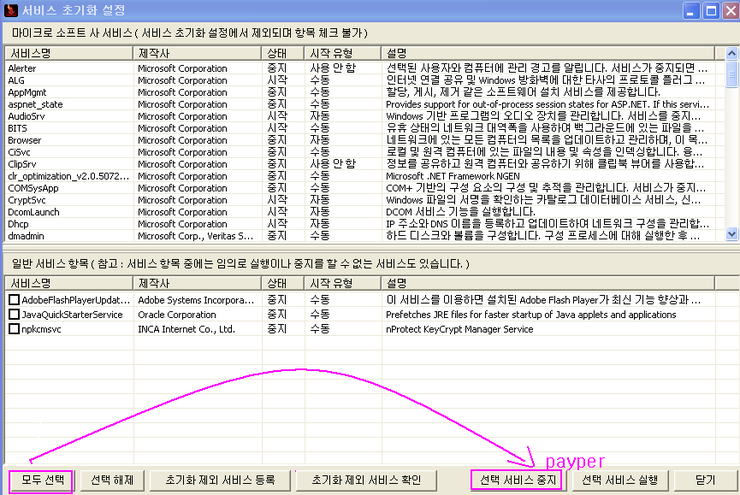The height and width of the screenshot is (495, 740).
Task: Sort top list by 서비스명 column header
Action: tap(68, 52)
